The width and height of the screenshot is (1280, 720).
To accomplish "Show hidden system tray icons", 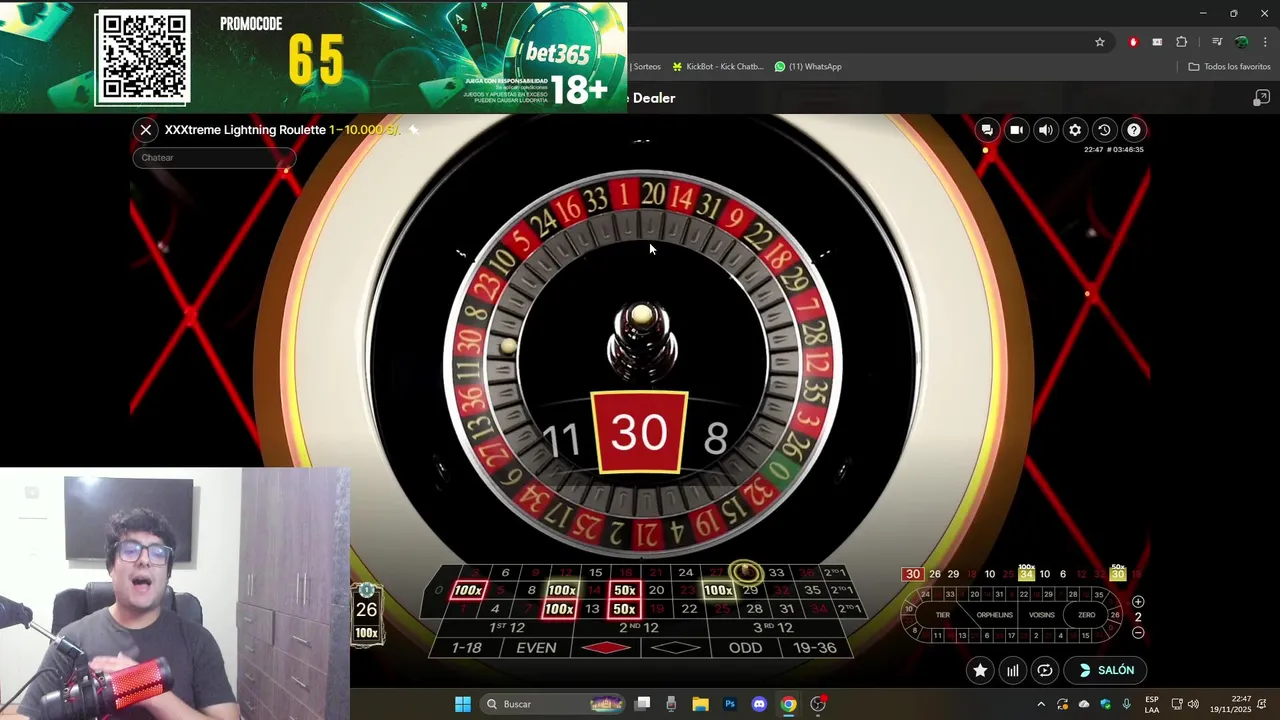I will tap(1041, 704).
